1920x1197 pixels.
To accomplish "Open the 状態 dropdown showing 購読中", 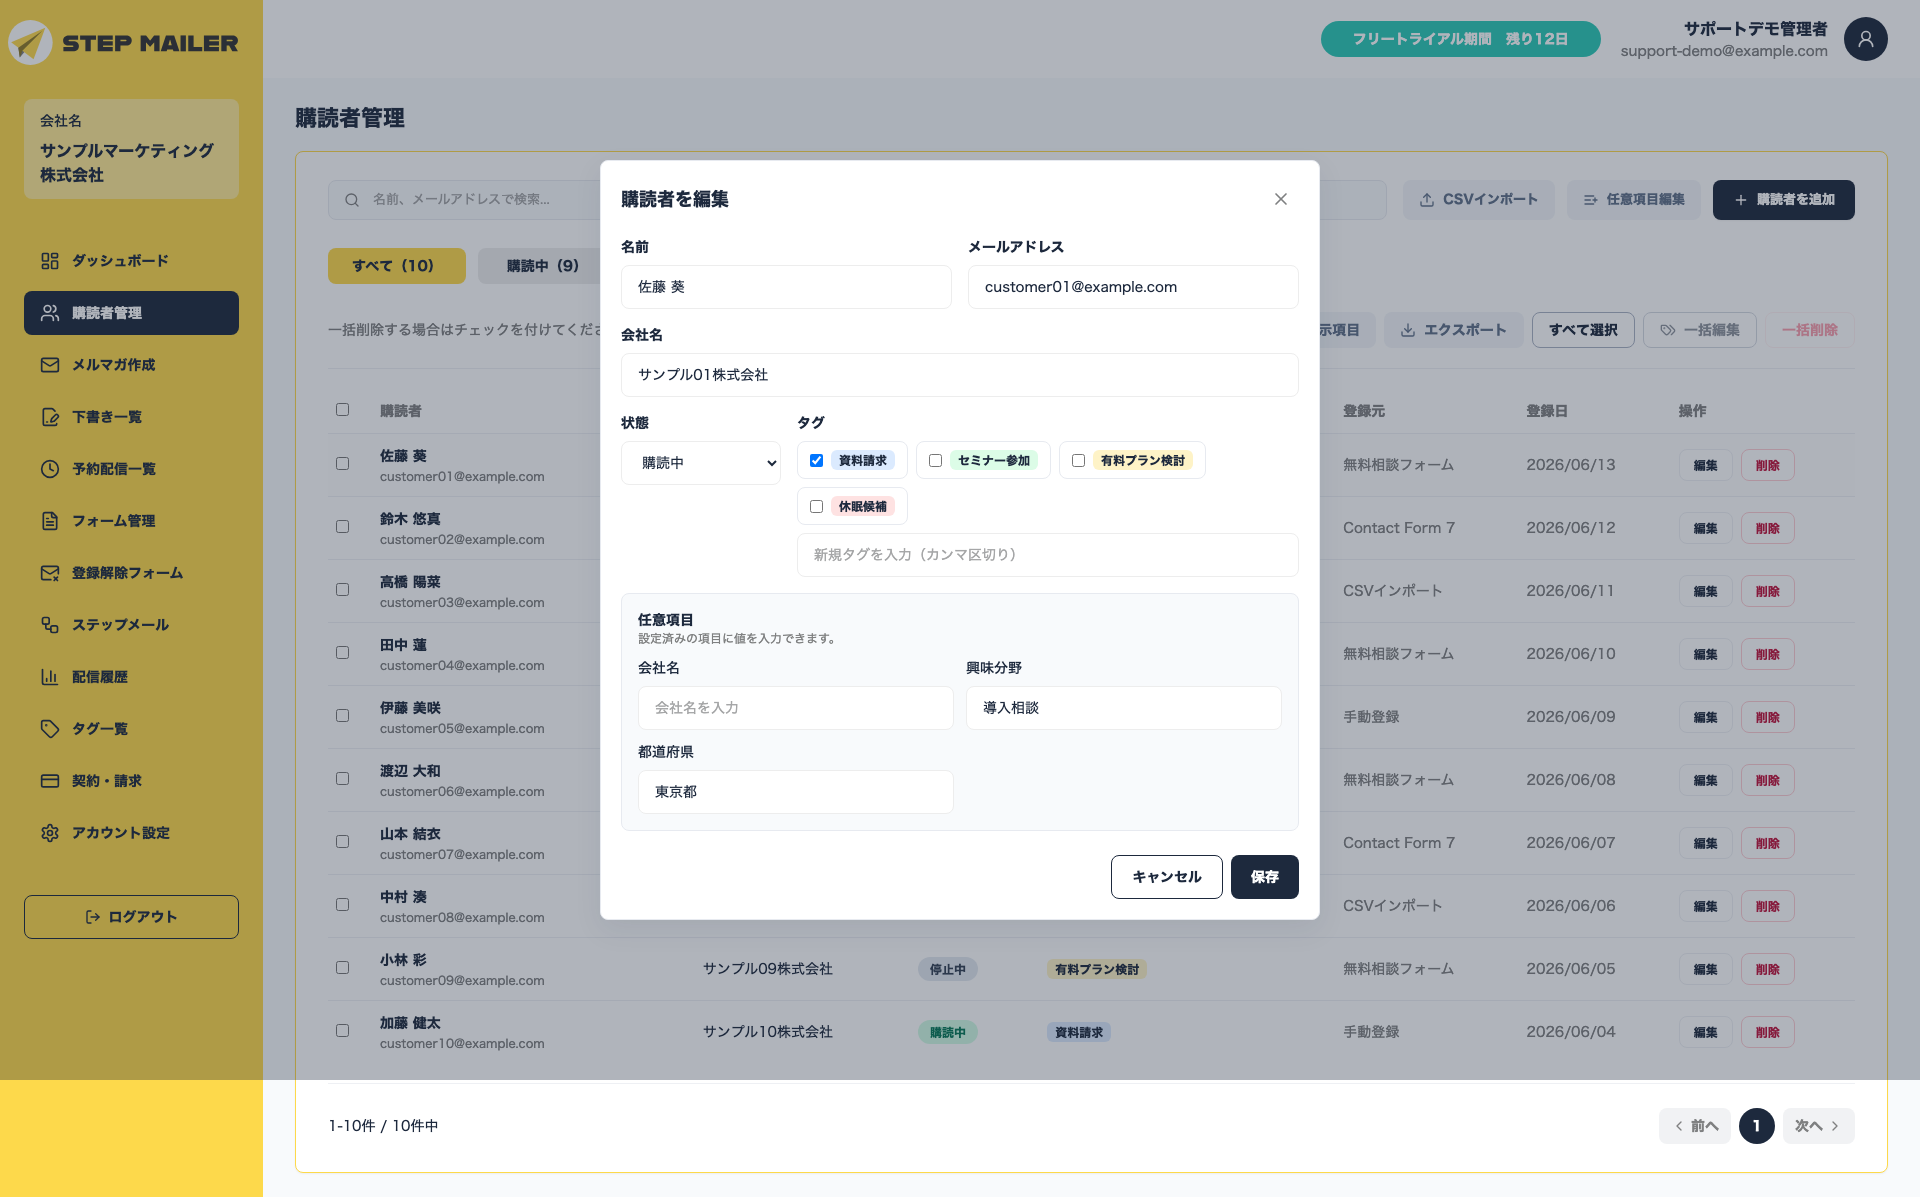I will [x=701, y=463].
